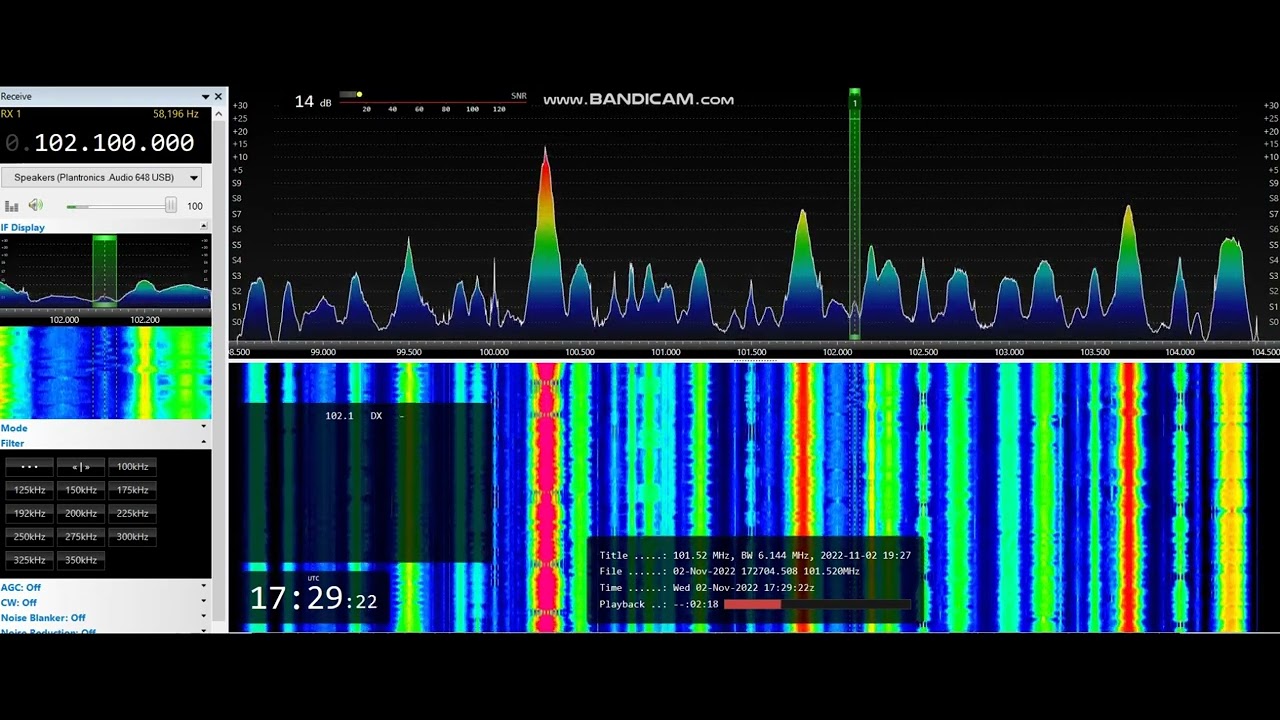Open the Speakers audio device dropdown
The image size is (1280, 720).
(x=104, y=177)
